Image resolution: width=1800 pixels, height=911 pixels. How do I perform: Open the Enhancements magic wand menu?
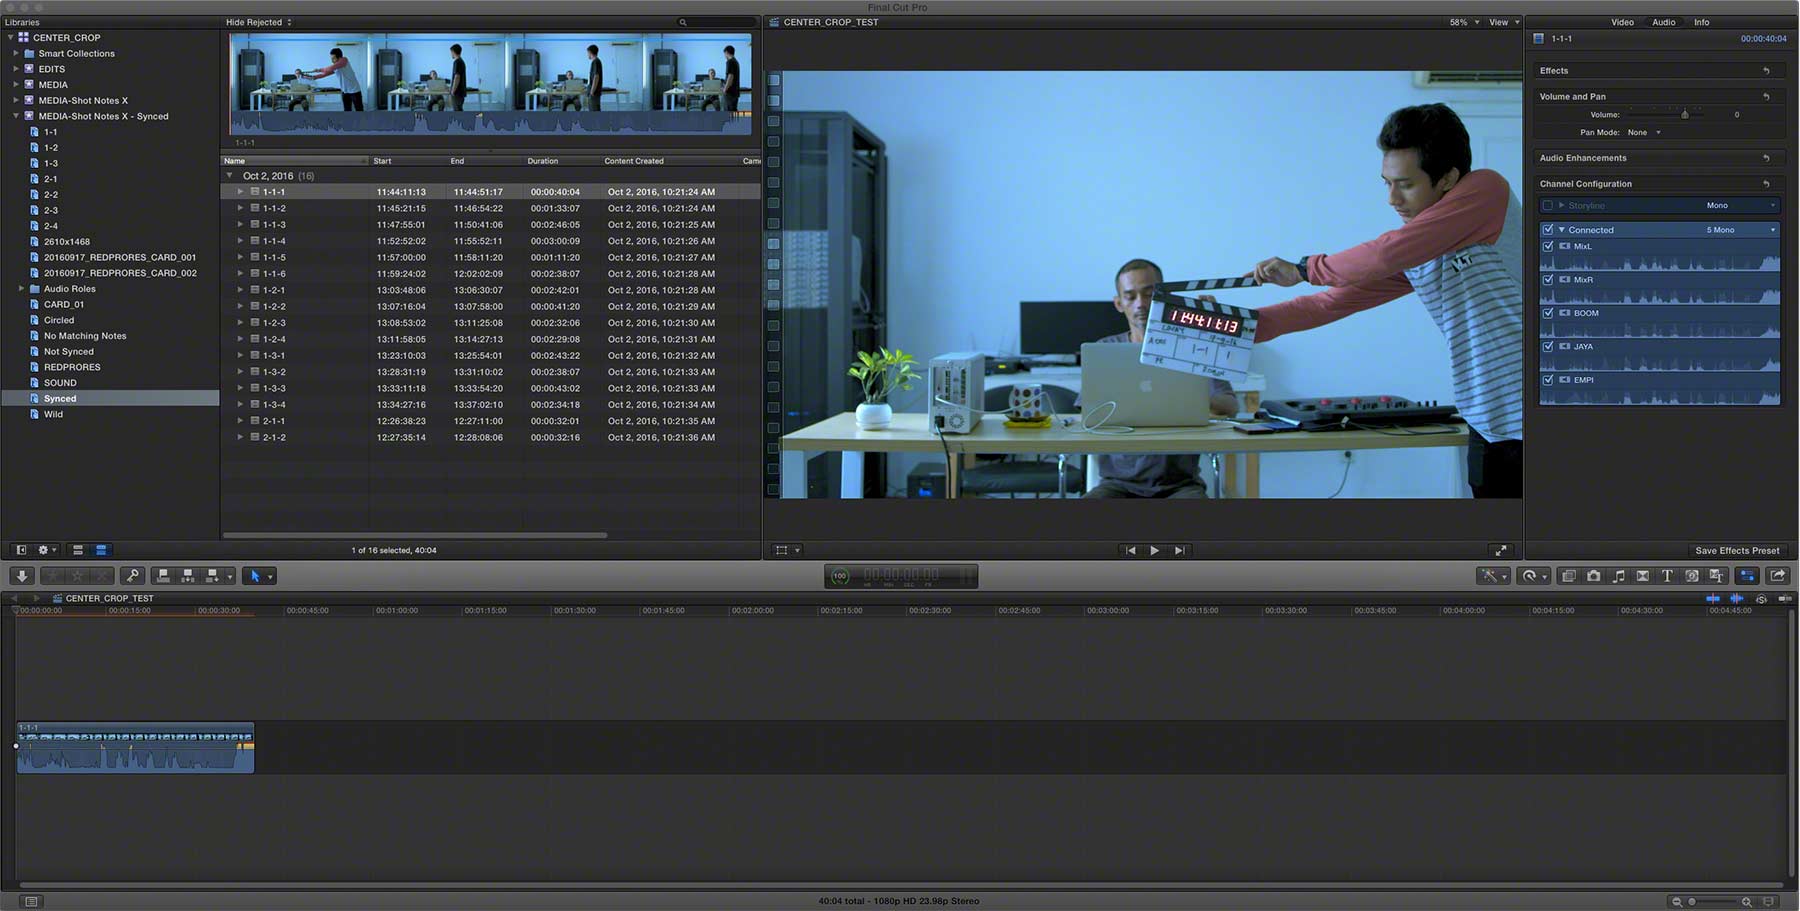(1491, 576)
